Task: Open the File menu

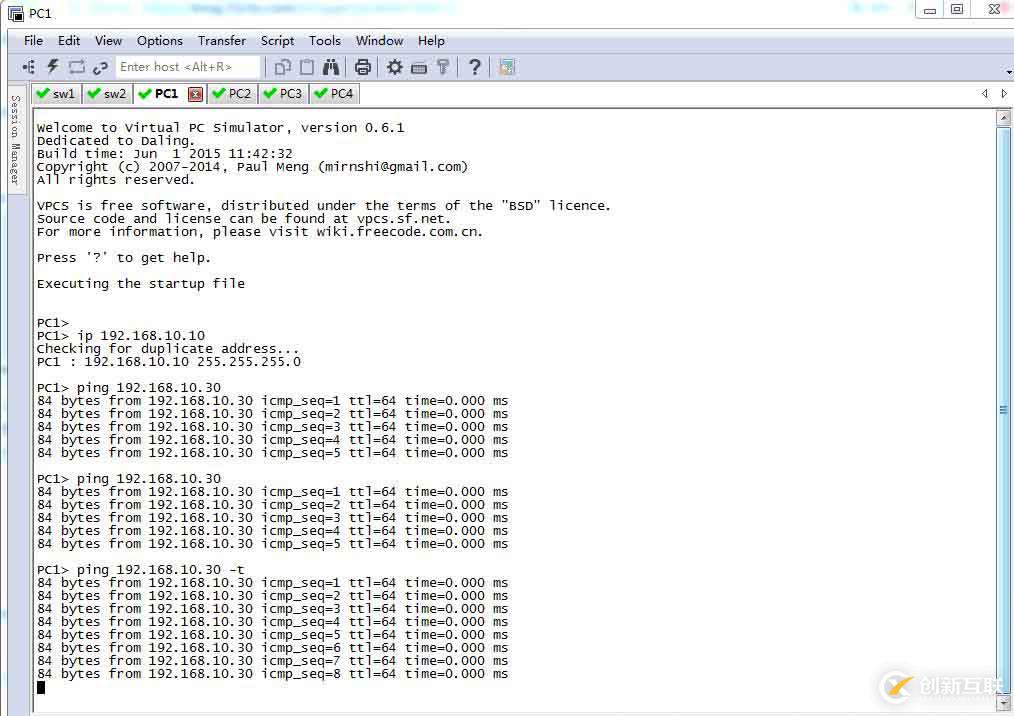Action: pyautogui.click(x=34, y=41)
